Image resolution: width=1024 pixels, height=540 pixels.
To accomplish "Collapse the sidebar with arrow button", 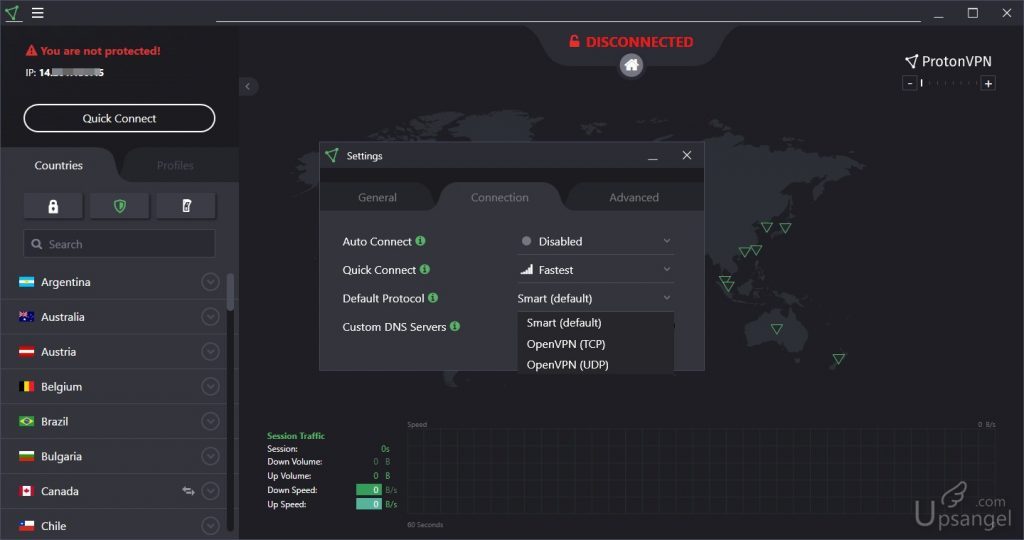I will coord(248,86).
